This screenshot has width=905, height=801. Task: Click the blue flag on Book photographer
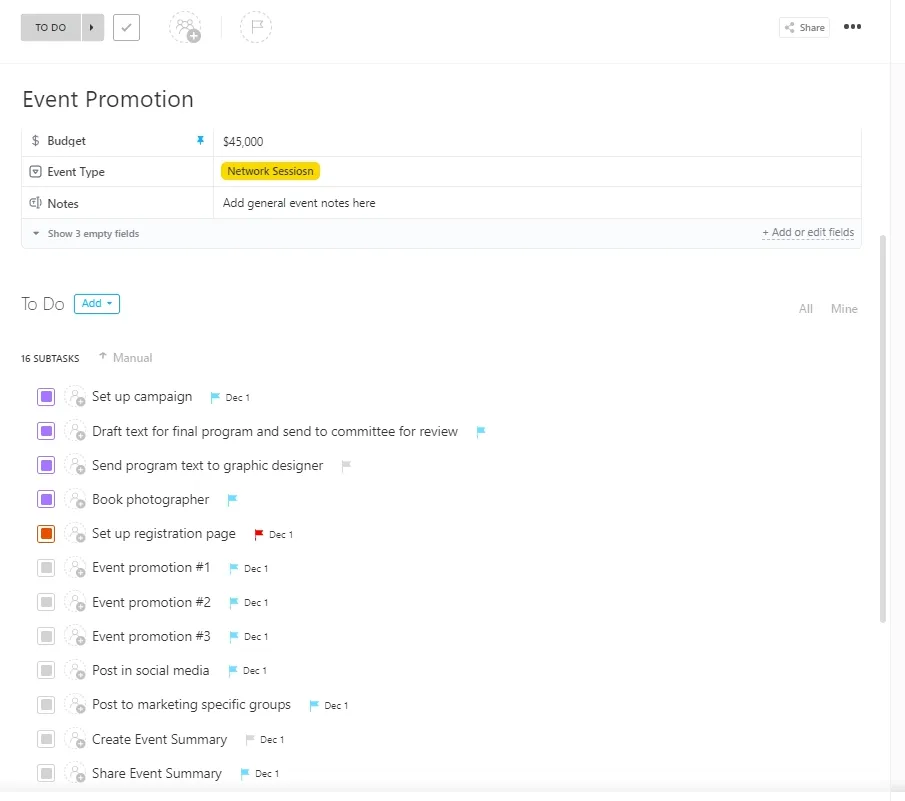click(x=232, y=499)
